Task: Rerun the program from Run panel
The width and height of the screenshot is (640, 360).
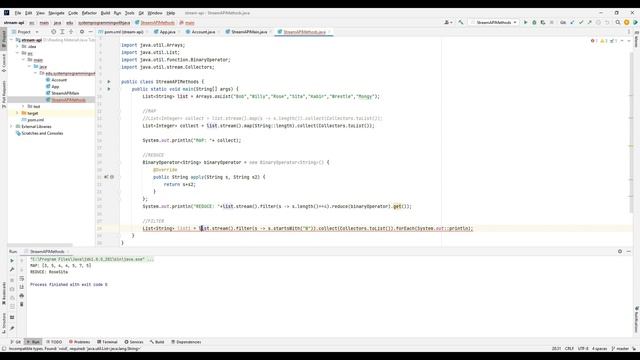Action: pos(12,260)
